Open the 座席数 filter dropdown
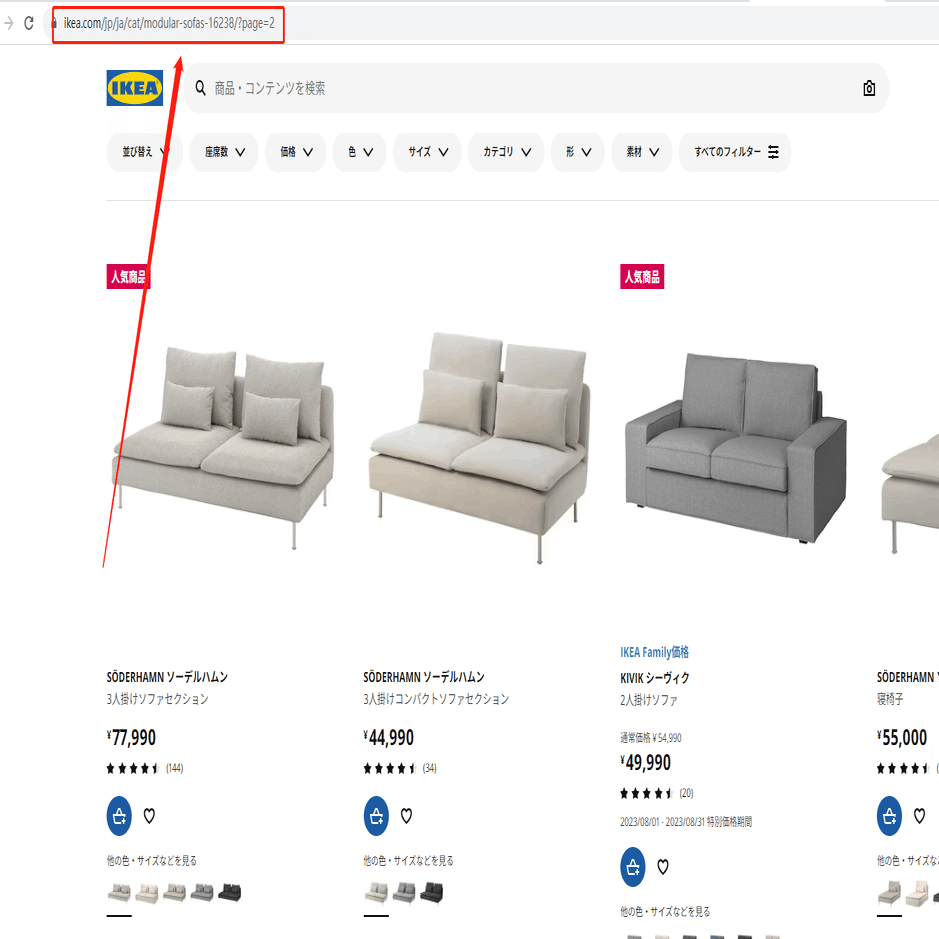Image resolution: width=939 pixels, height=939 pixels. [x=224, y=152]
